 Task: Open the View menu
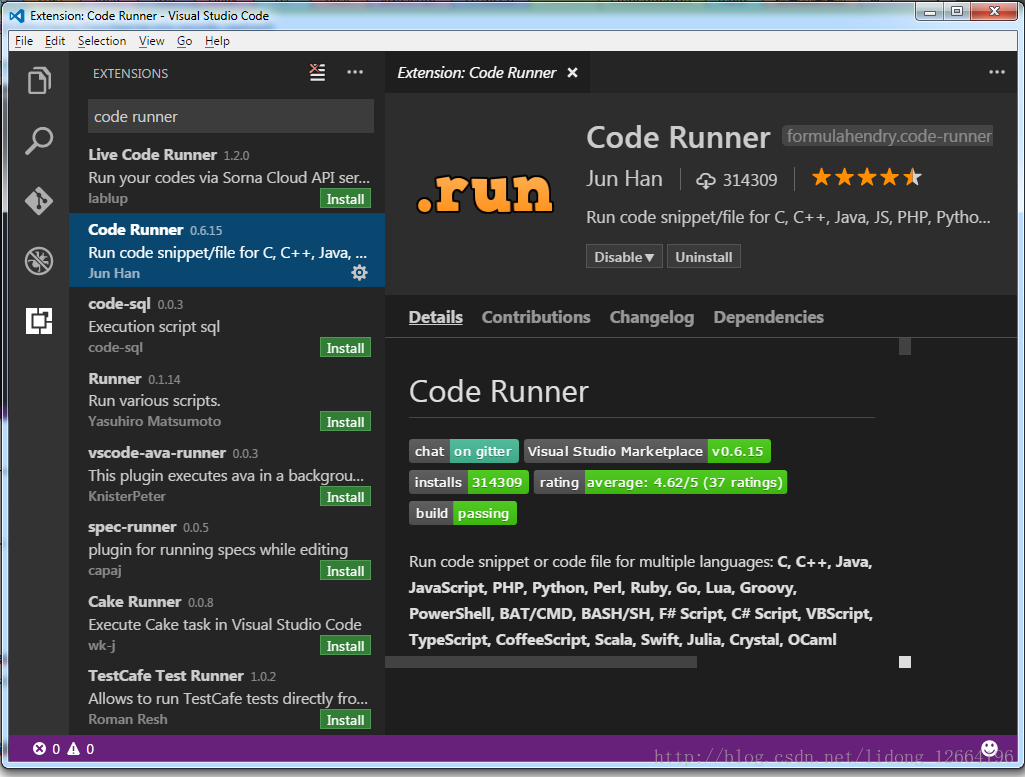click(152, 41)
